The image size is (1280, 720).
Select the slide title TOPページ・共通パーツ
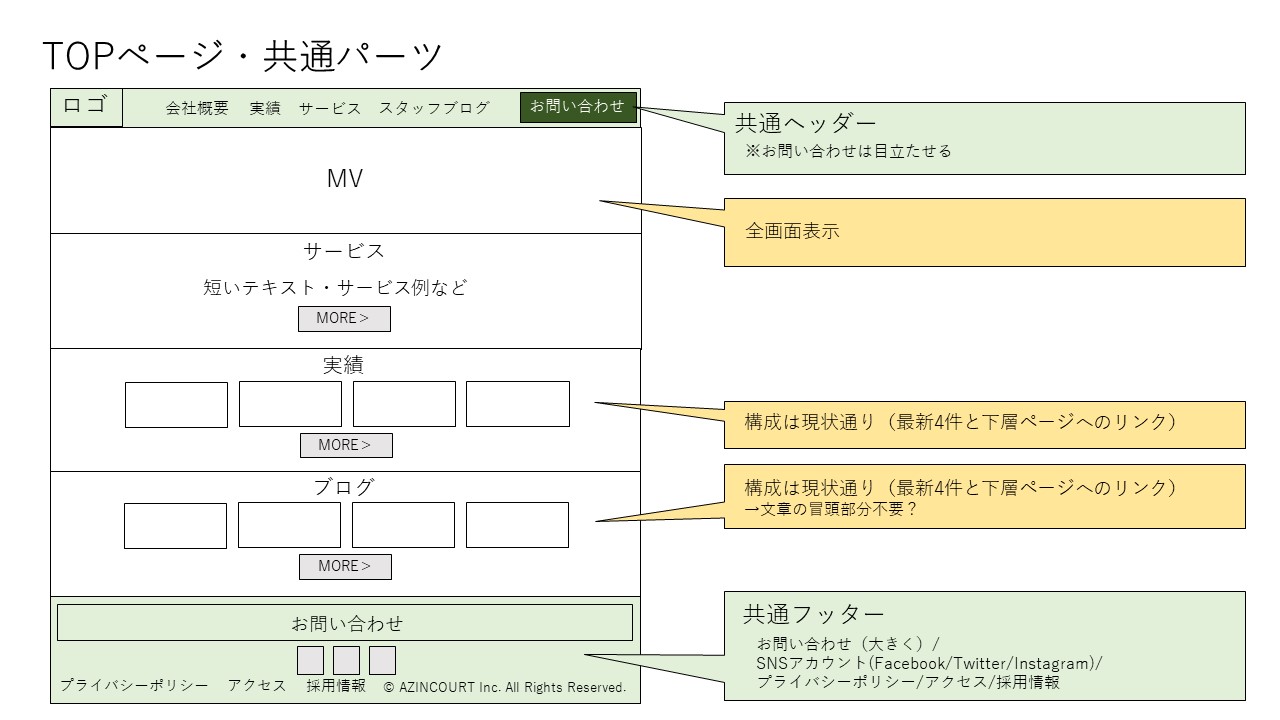242,56
